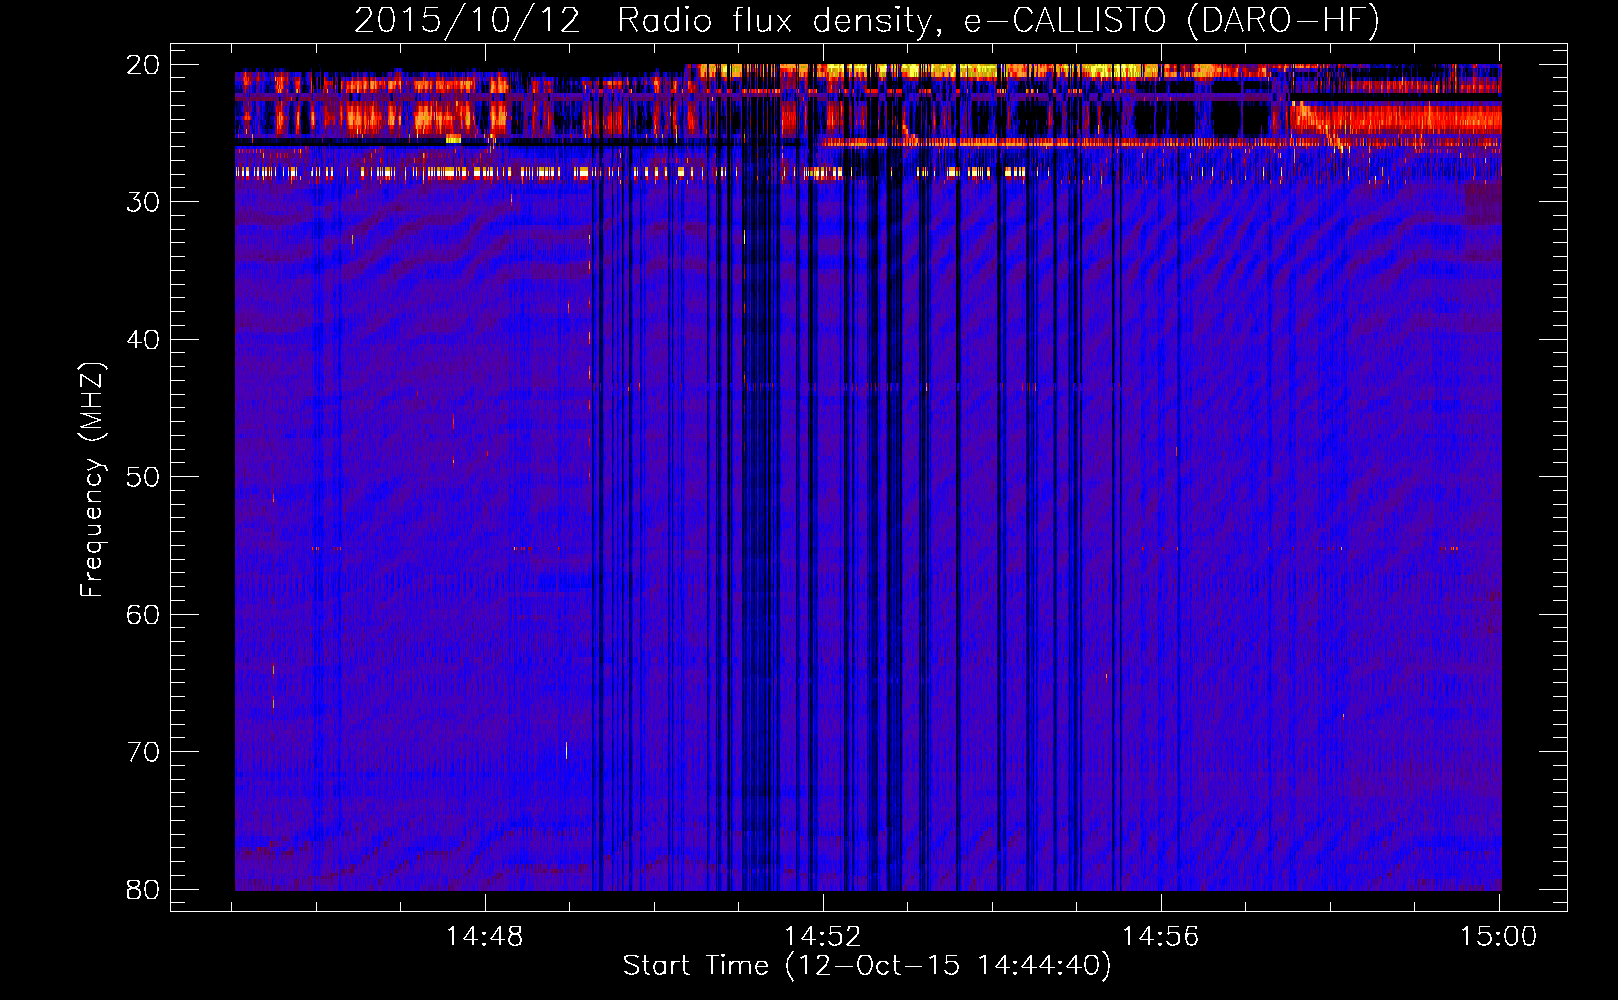The height and width of the screenshot is (1000, 1618).
Task: Click the 40 frequency tick label
Action: point(144,340)
